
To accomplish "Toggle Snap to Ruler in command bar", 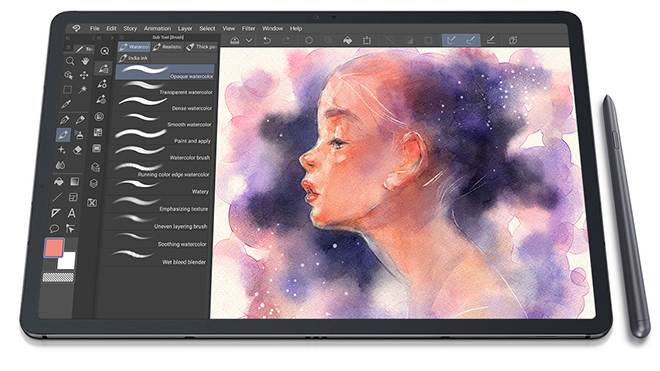I will click(451, 40).
